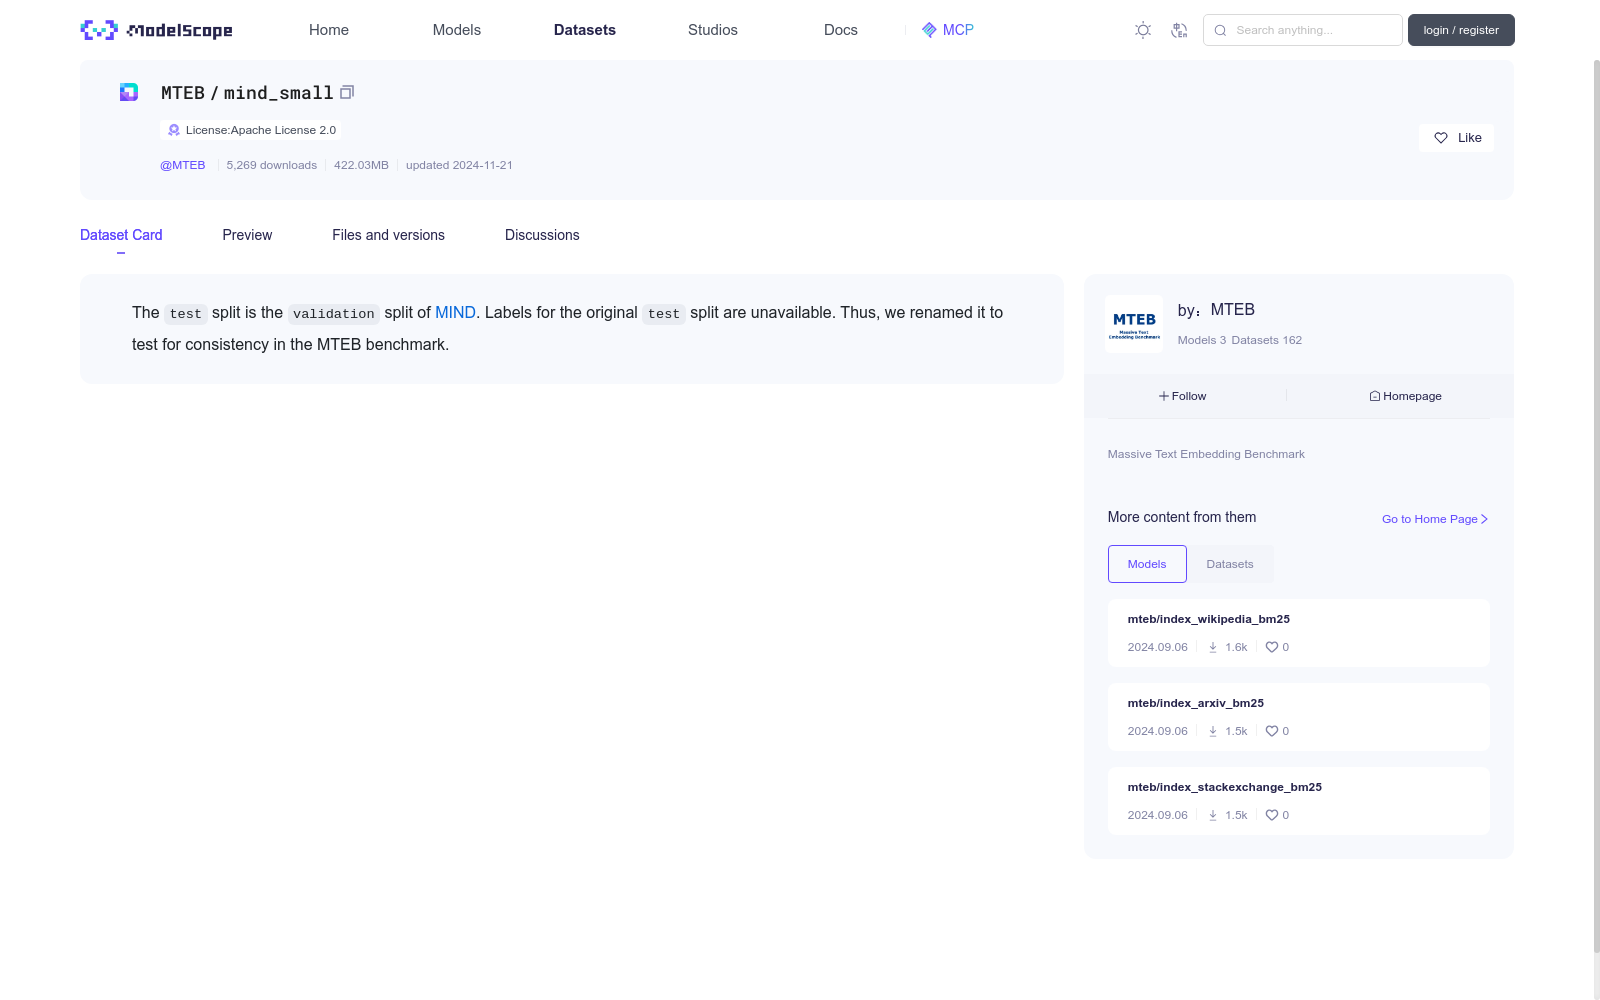Click heart icon for index_arxiv_bm25
Screen dimensions: 1600x1000
pyautogui.click(x=1272, y=731)
